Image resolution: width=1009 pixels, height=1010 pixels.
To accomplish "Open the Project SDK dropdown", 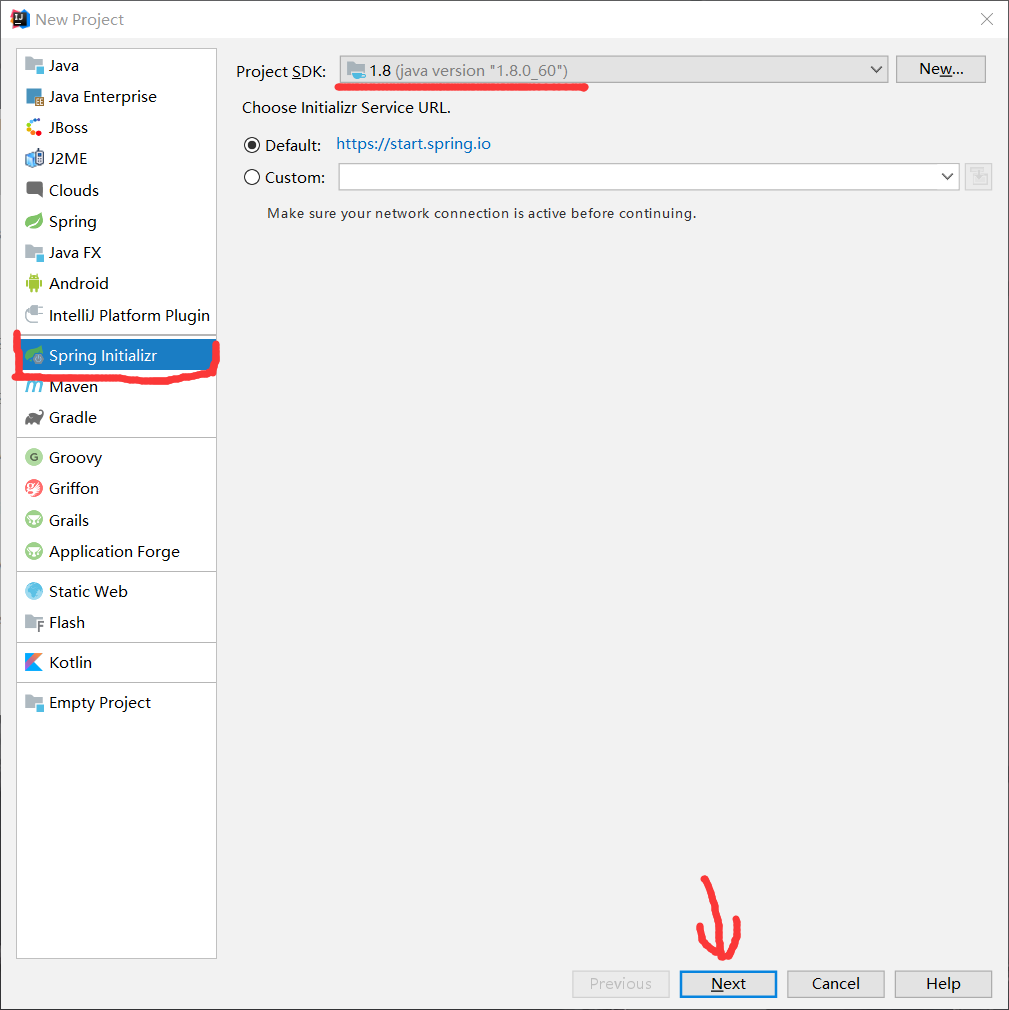I will coord(610,70).
